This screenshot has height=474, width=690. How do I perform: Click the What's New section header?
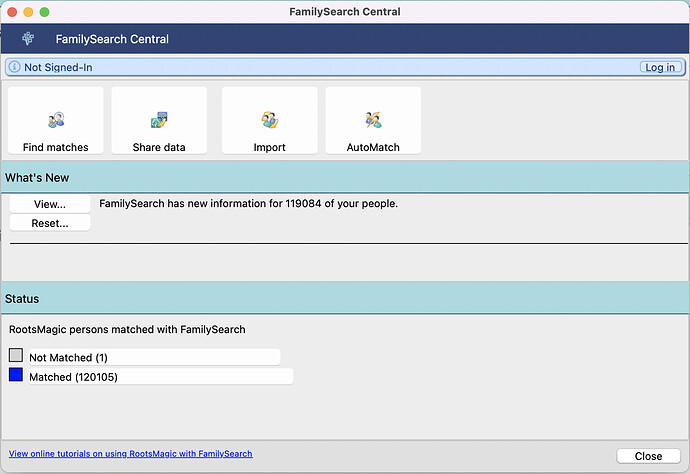(345, 177)
